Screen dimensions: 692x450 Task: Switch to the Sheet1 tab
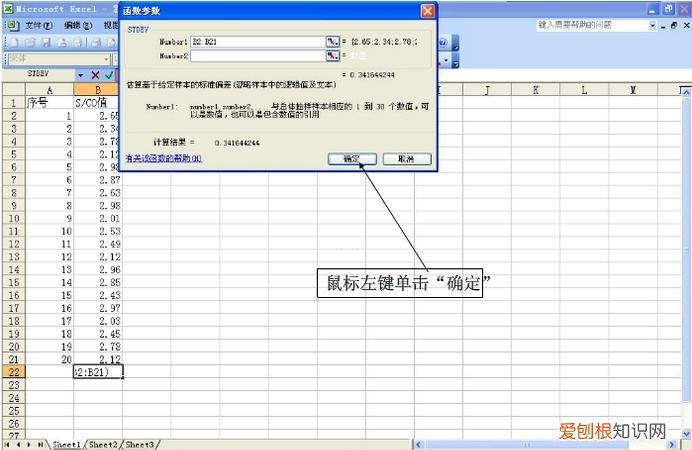[67, 444]
